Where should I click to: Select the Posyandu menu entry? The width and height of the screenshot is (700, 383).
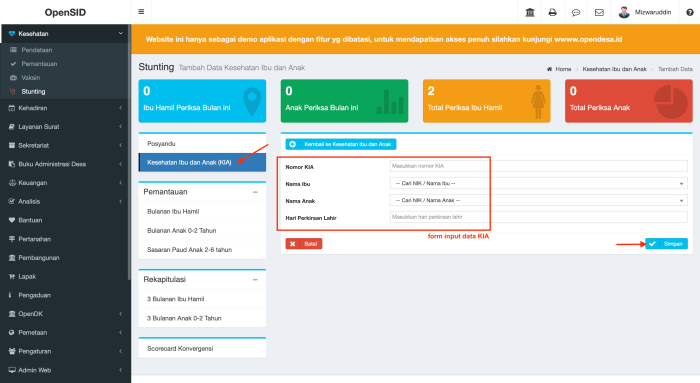click(202, 144)
